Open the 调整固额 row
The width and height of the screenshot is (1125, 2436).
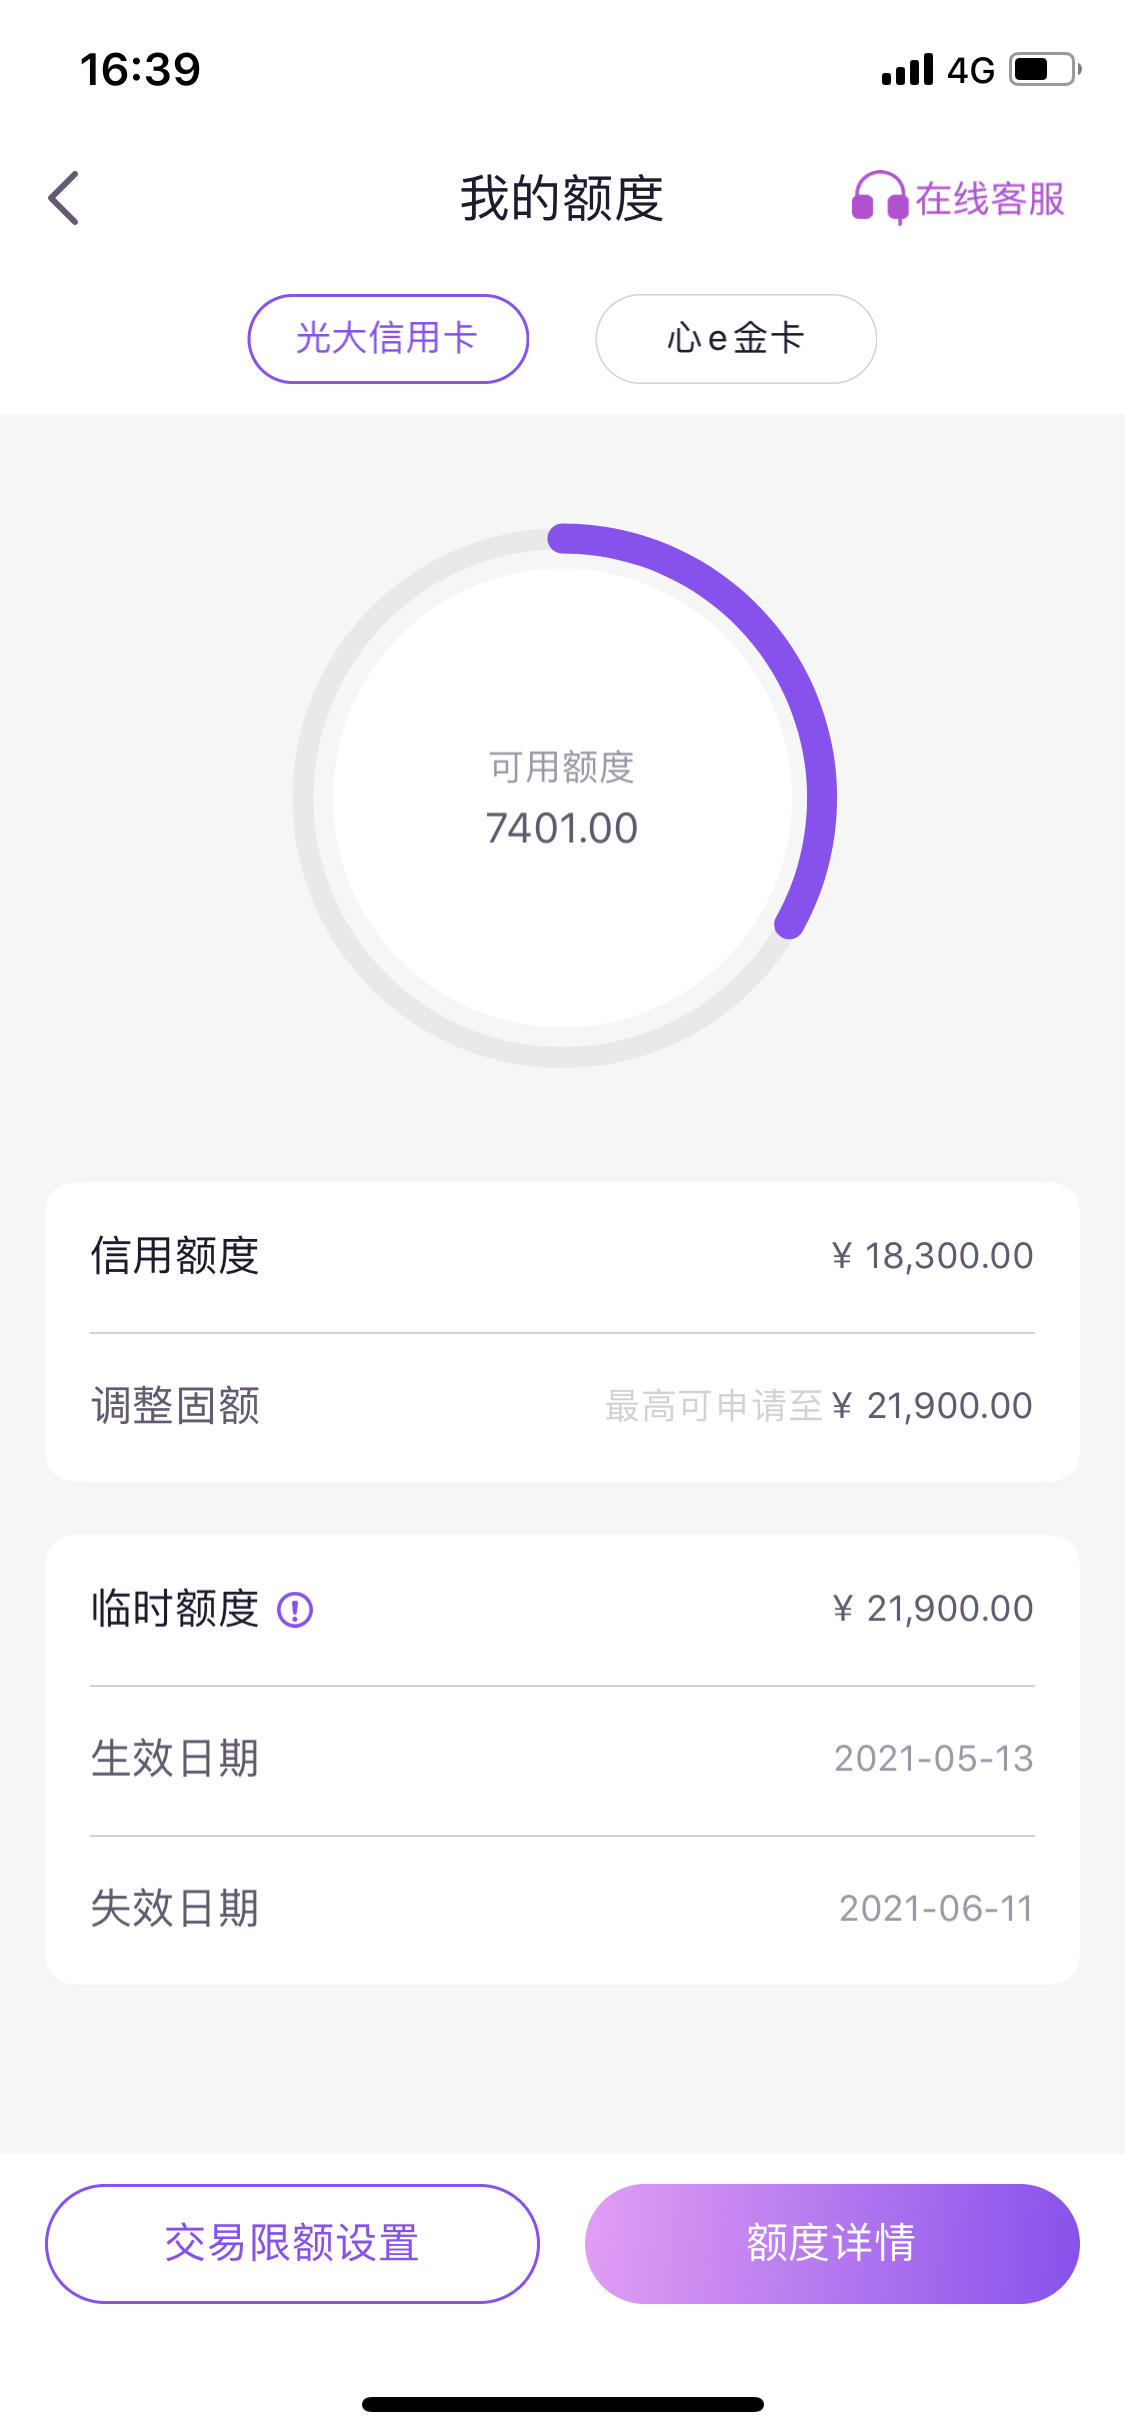(x=562, y=1407)
